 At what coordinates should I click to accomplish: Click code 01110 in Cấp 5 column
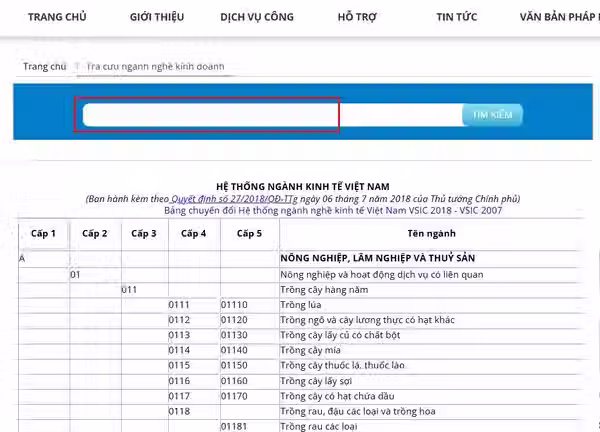[x=234, y=305]
